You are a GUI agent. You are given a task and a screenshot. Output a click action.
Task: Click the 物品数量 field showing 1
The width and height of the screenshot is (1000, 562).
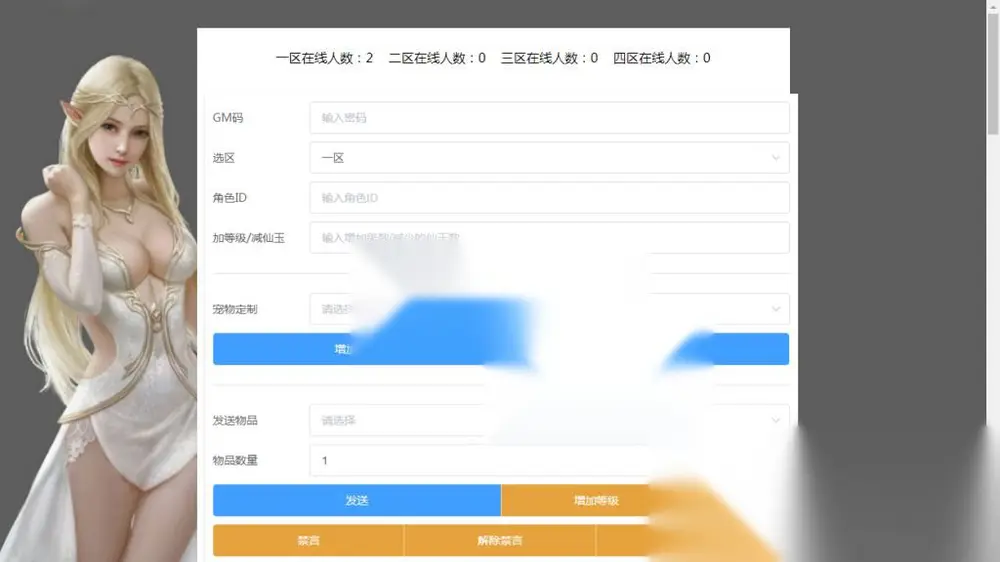click(549, 461)
